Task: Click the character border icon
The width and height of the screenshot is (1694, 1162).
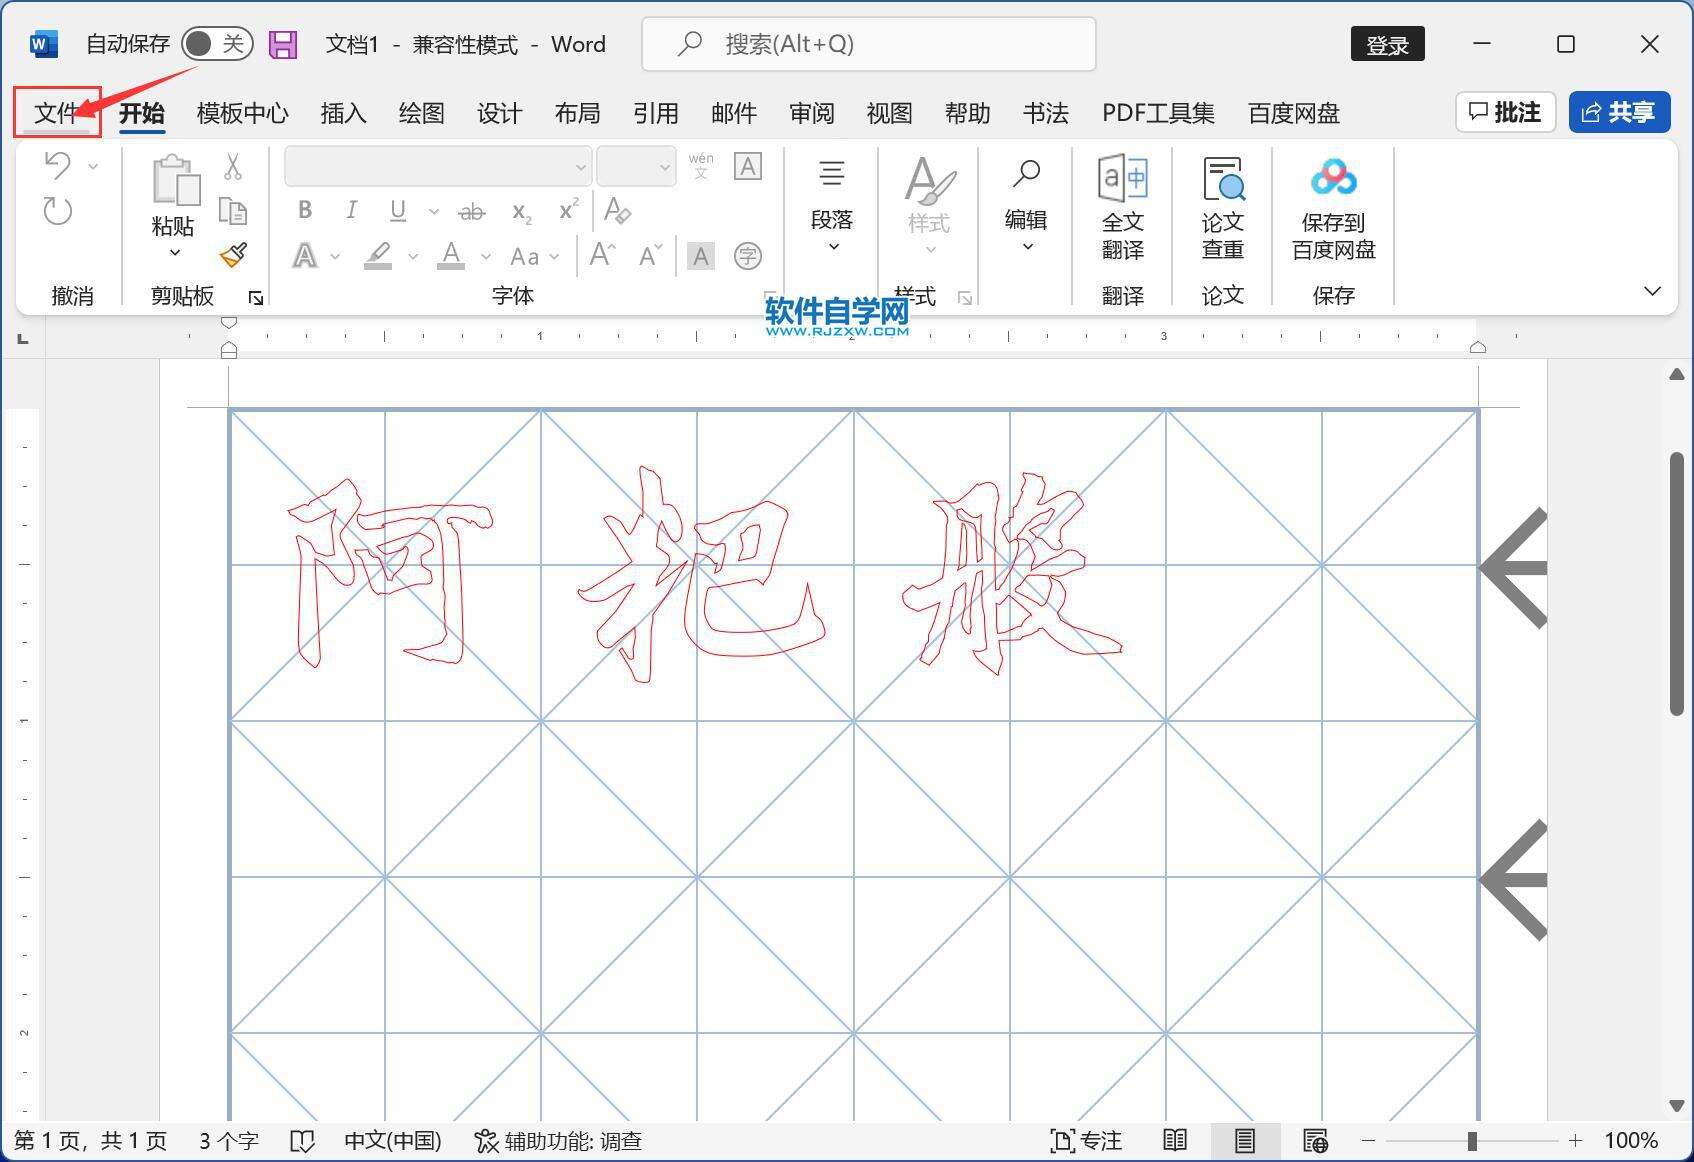Action: (748, 166)
